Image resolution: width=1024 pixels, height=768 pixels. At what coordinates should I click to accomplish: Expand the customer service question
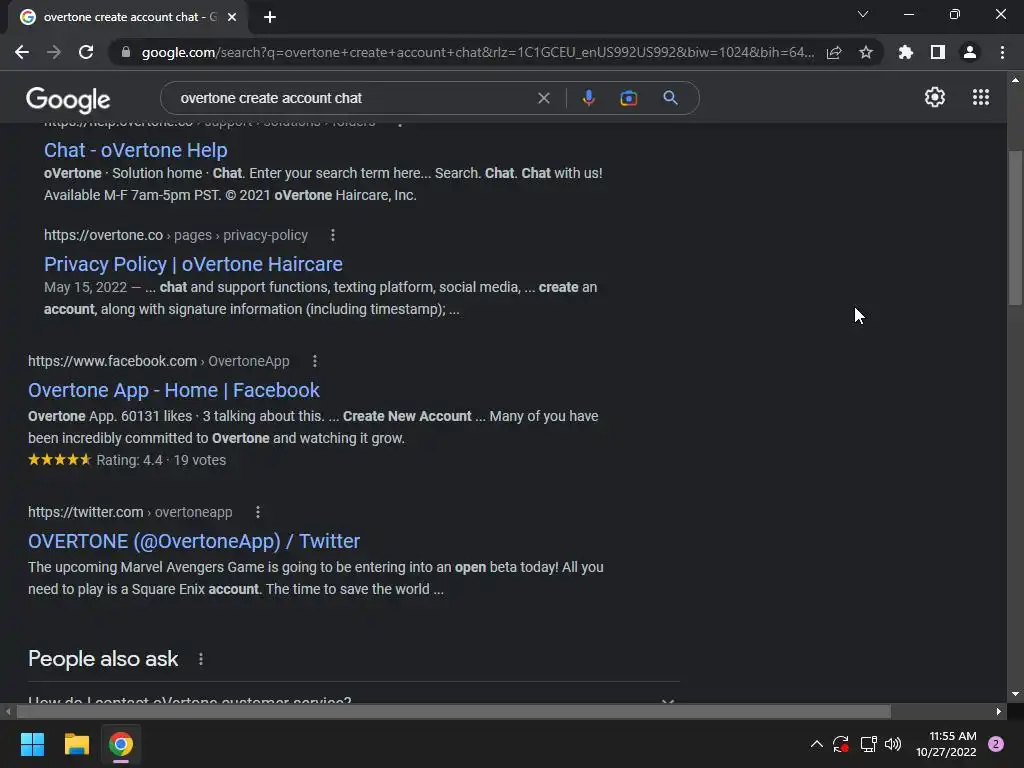353,699
